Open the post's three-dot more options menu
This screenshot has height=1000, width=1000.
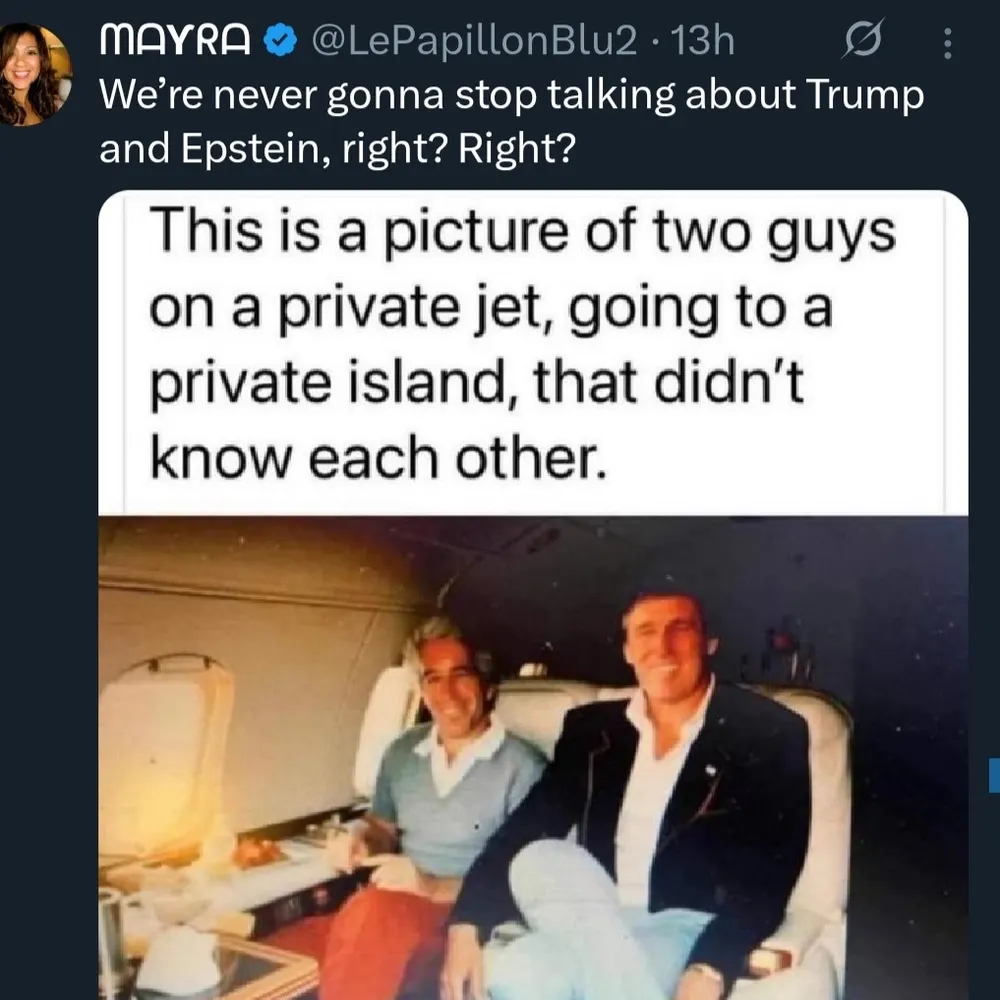[948, 43]
